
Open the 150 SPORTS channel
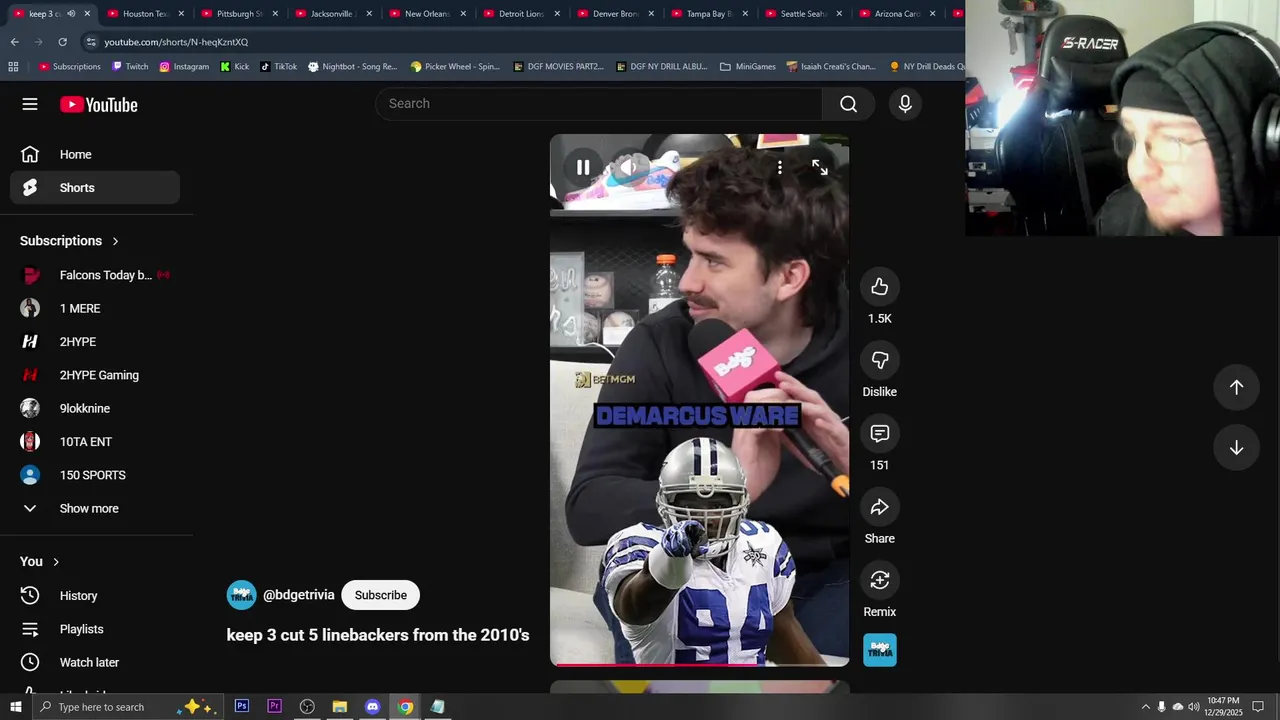click(95, 475)
